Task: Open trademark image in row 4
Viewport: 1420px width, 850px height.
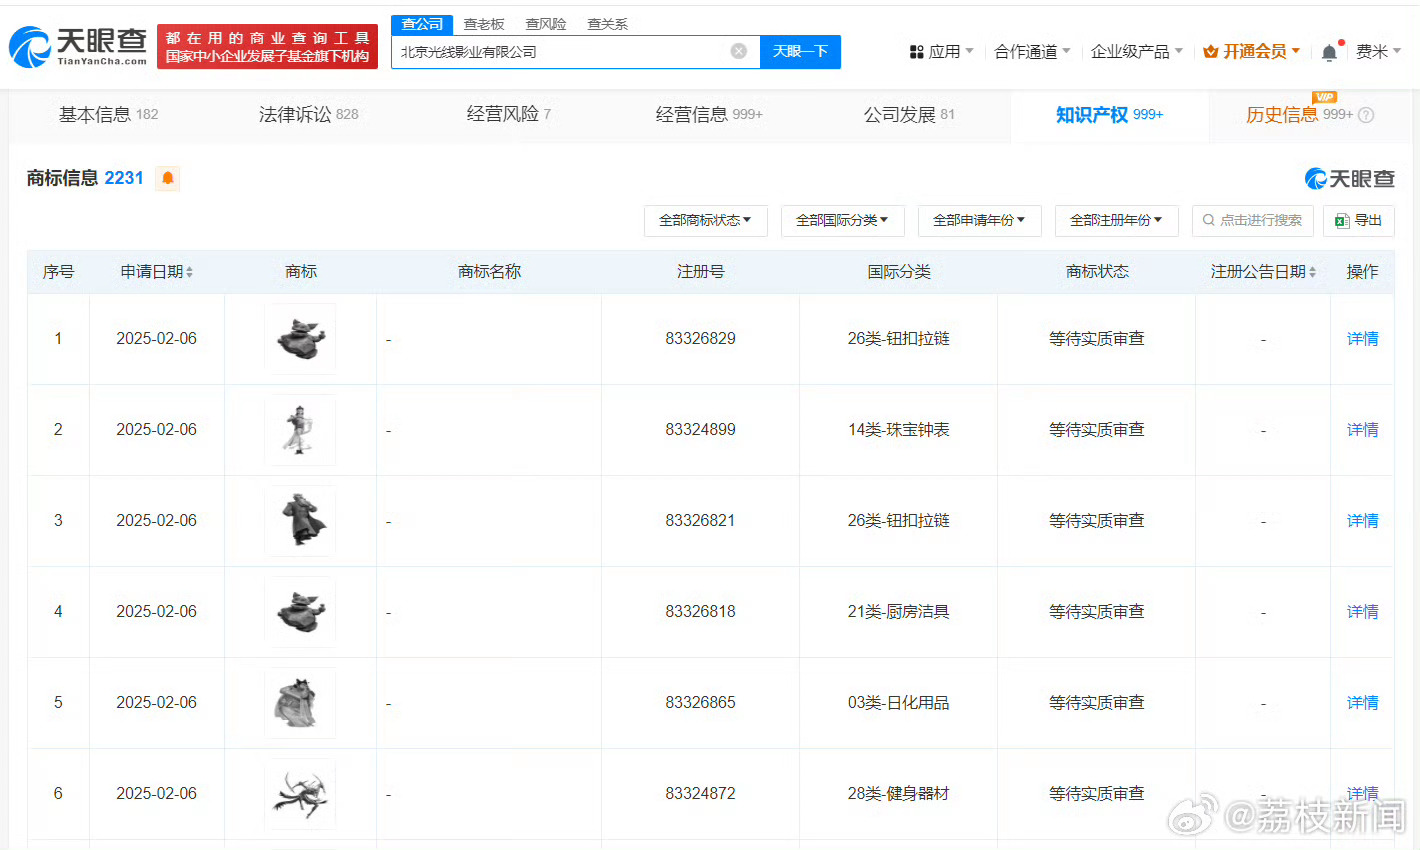Action: [300, 612]
